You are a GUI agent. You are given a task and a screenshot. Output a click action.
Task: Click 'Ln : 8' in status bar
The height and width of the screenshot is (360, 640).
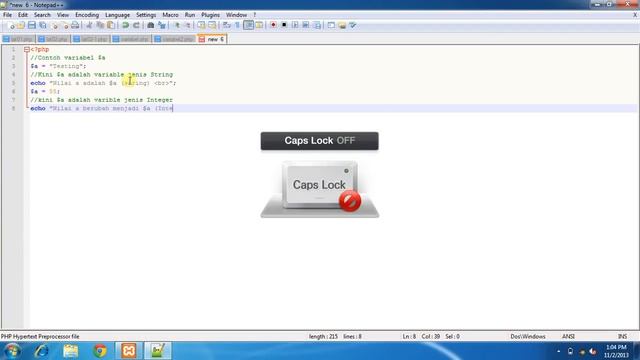[x=409, y=336]
